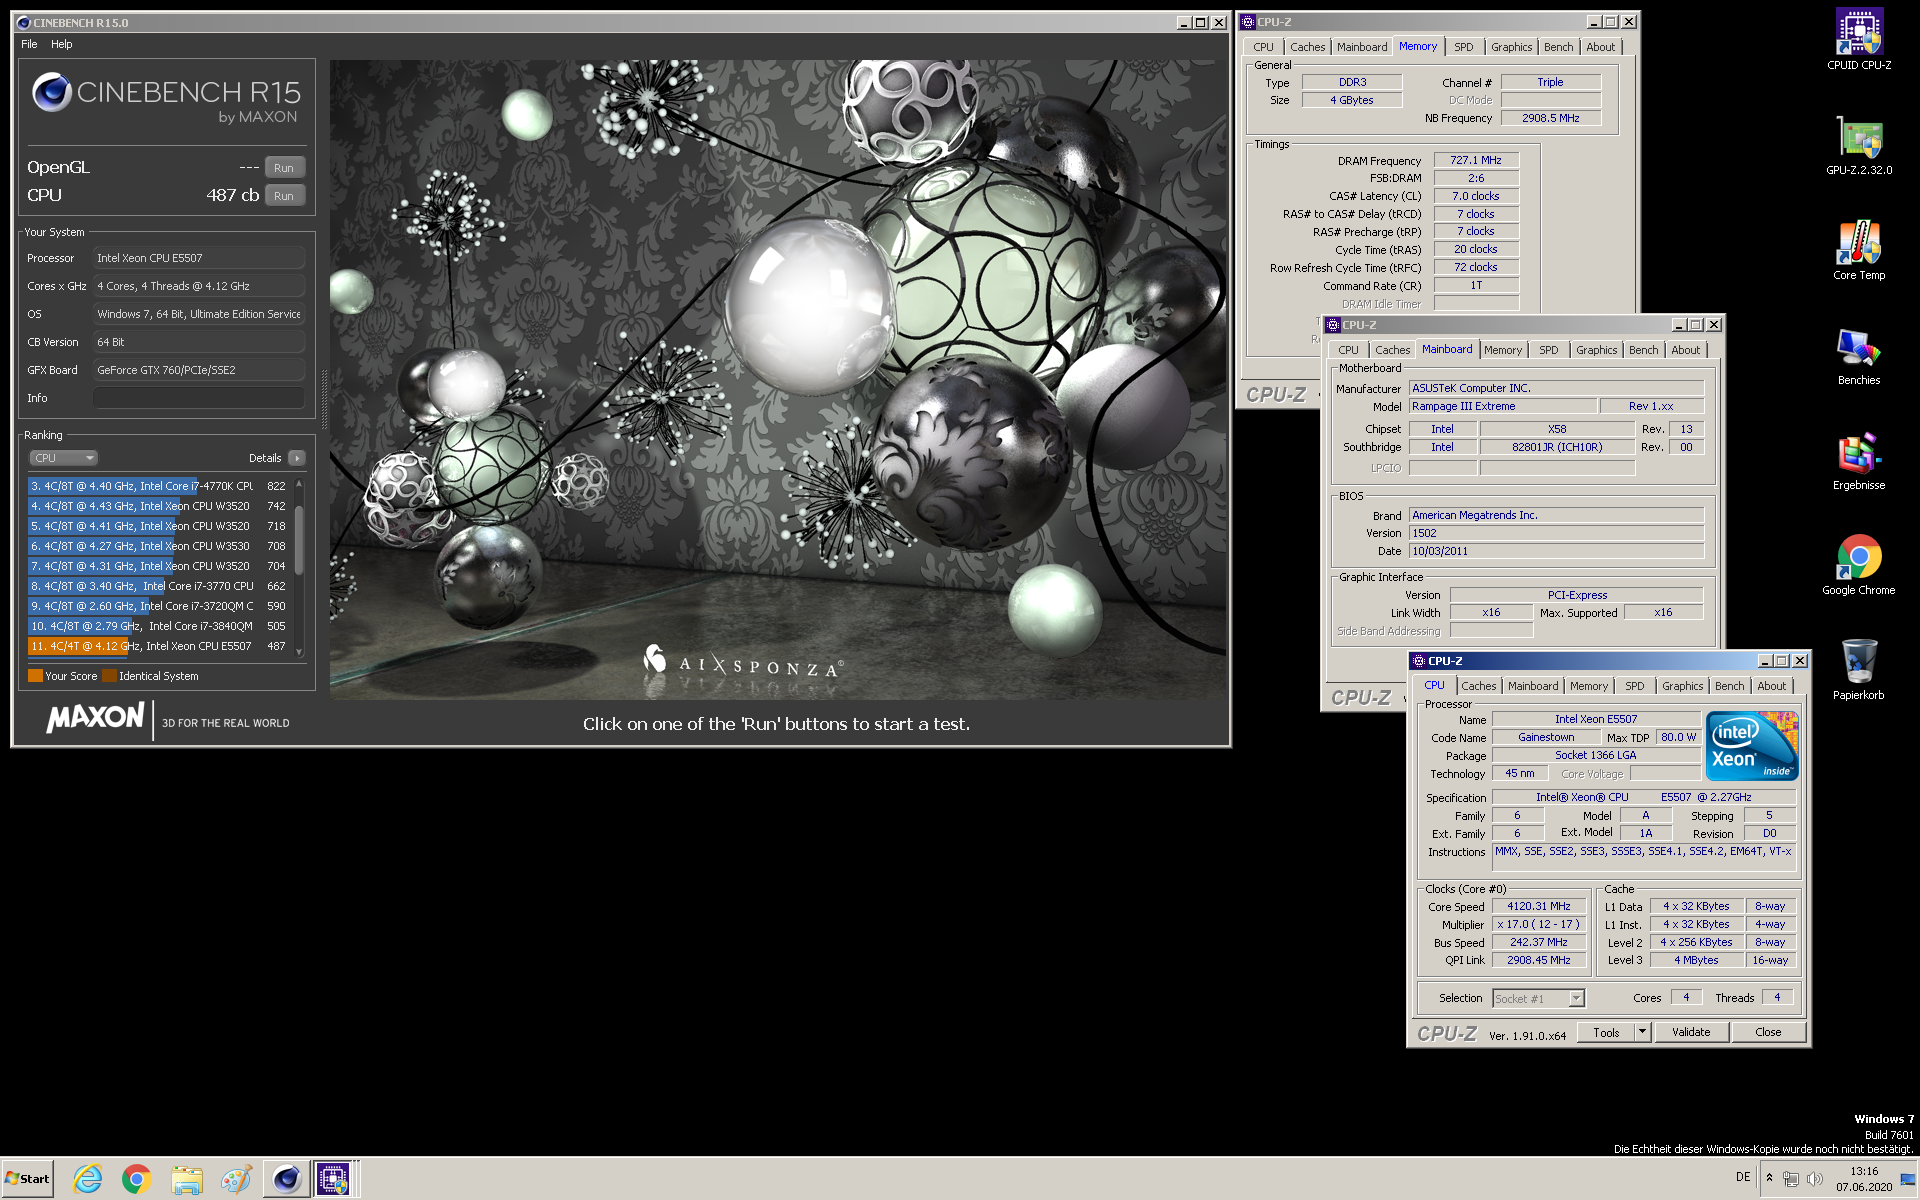The width and height of the screenshot is (1920, 1200).
Task: Click the Validate button
Action: click(1691, 1033)
